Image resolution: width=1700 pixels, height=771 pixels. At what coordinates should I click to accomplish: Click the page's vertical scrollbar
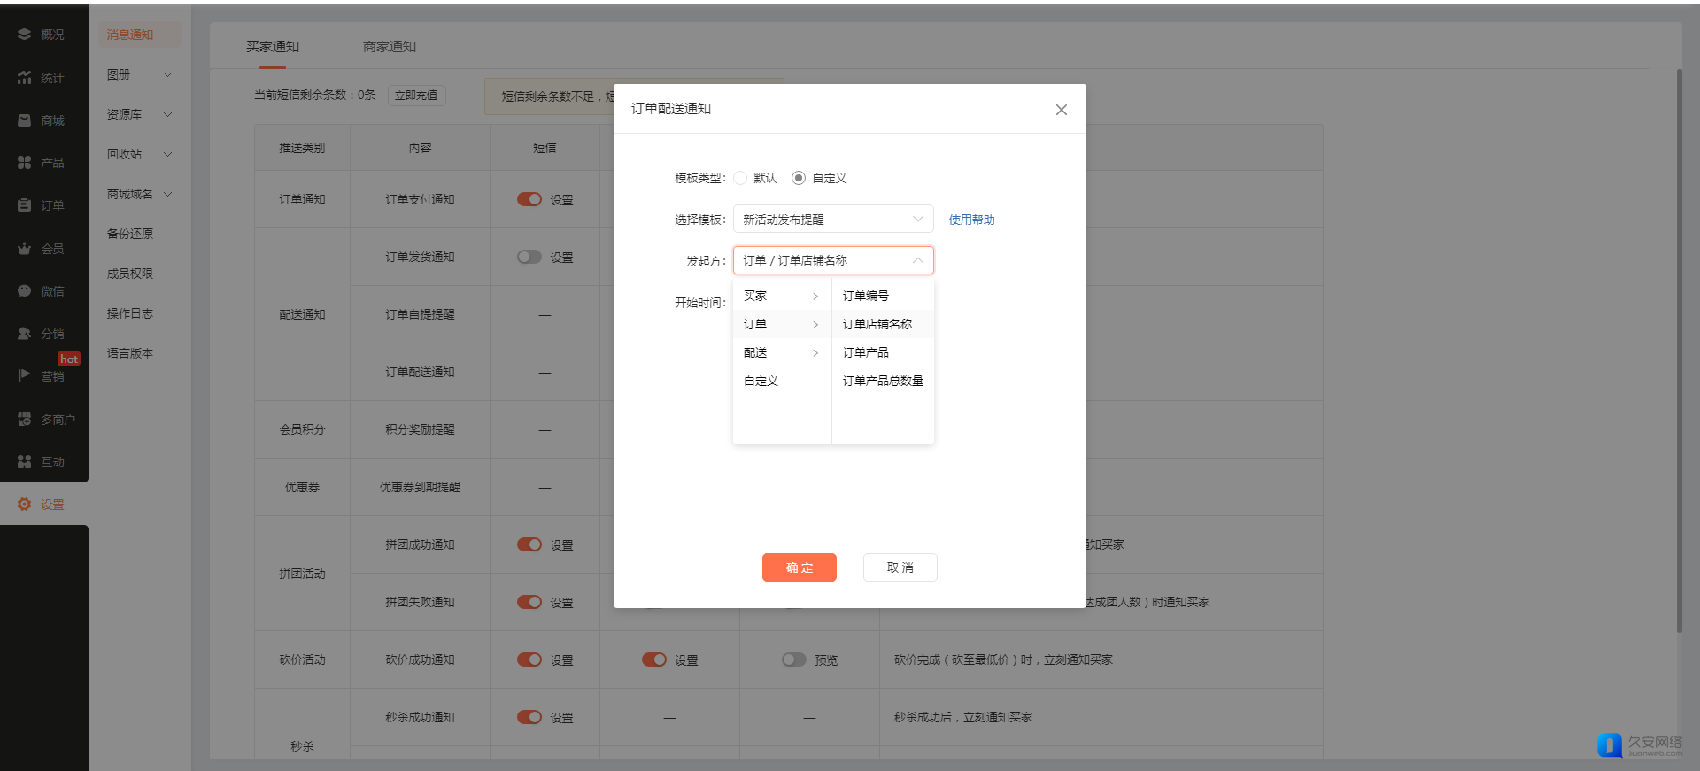[x=1679, y=350]
